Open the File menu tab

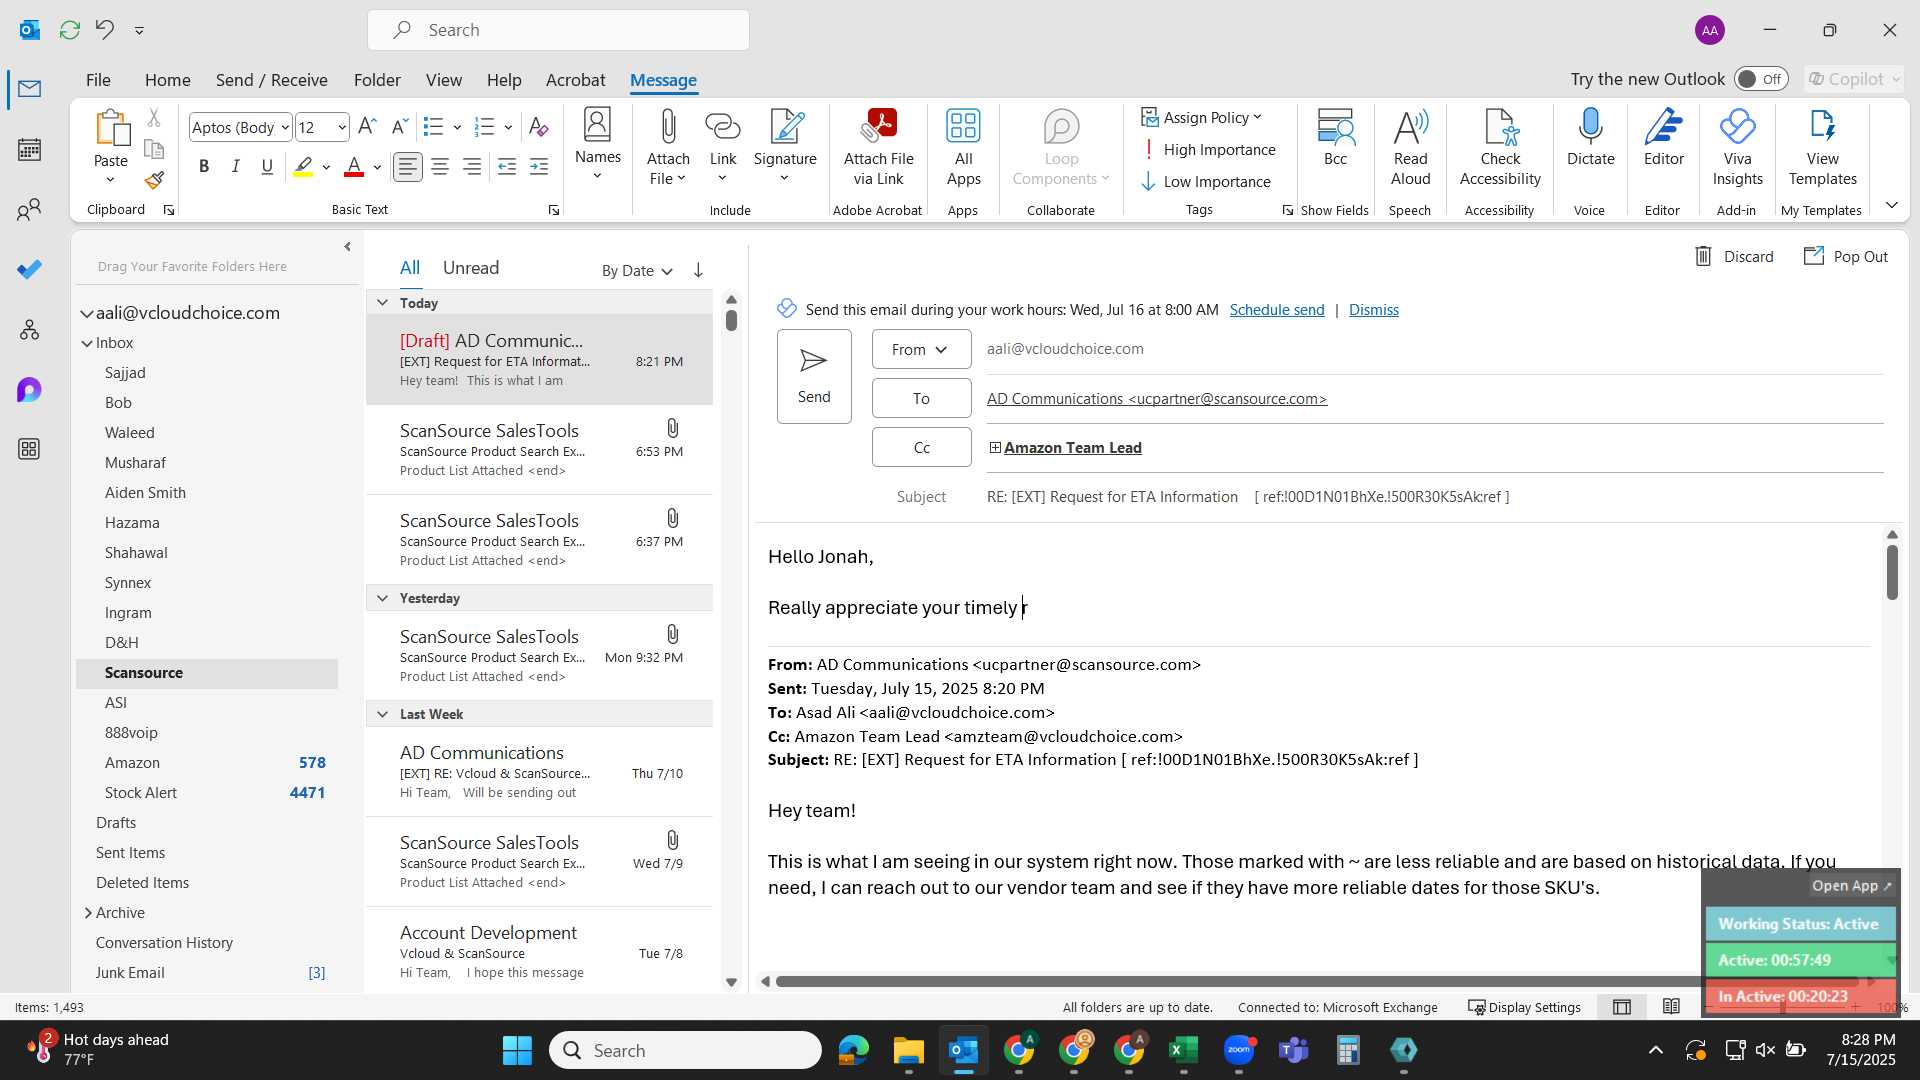pyautogui.click(x=98, y=80)
